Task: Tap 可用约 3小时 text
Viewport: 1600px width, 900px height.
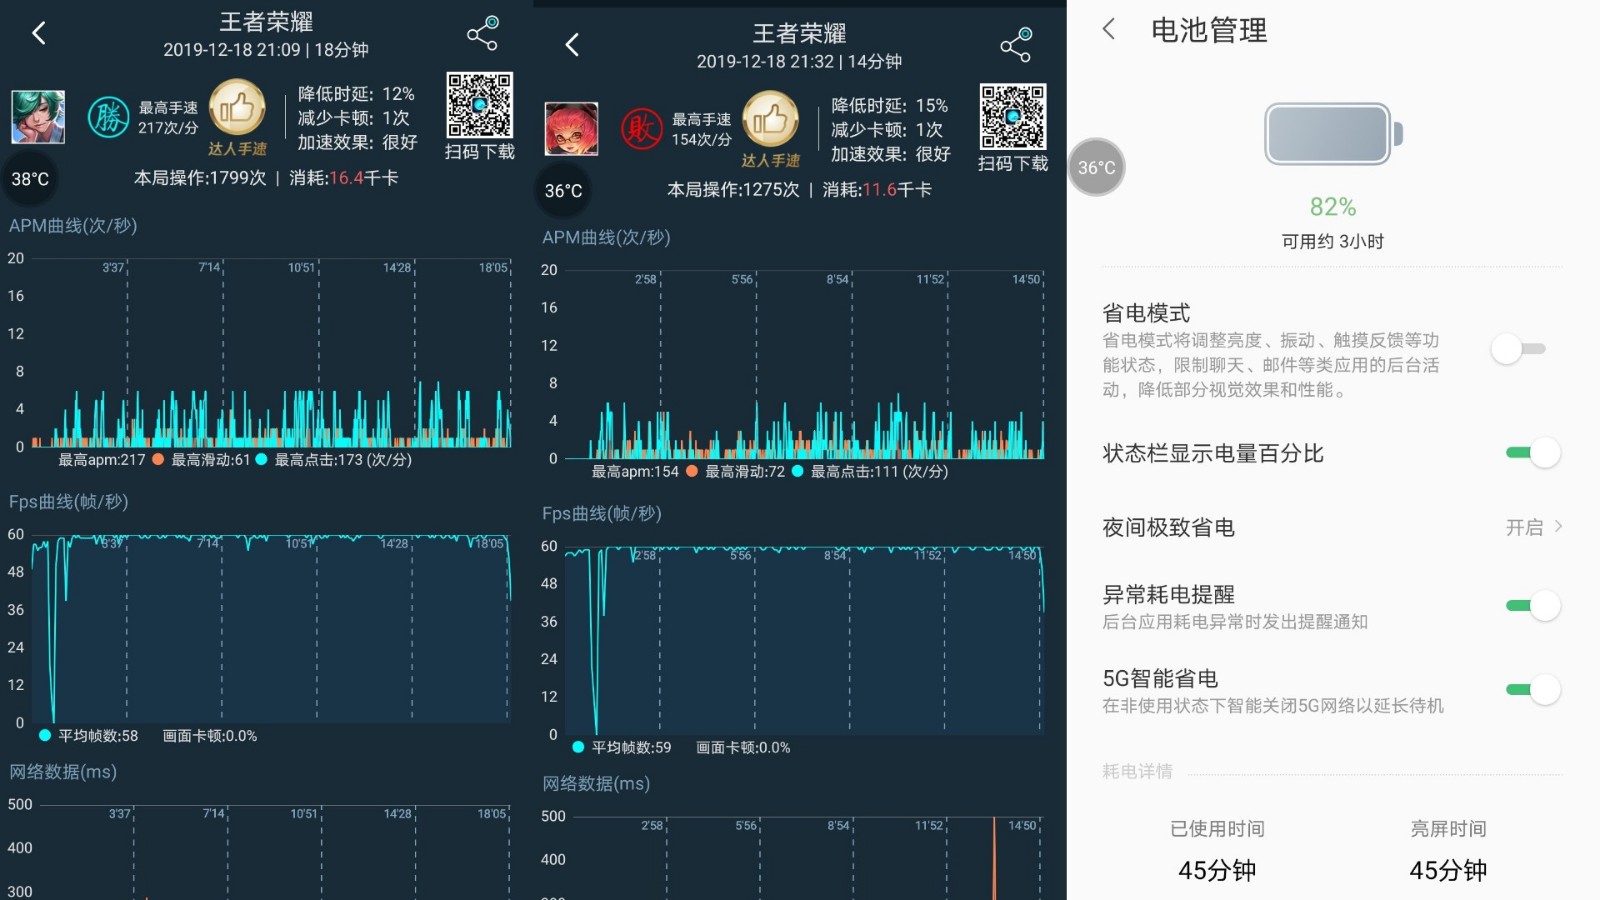Action: tap(1333, 241)
